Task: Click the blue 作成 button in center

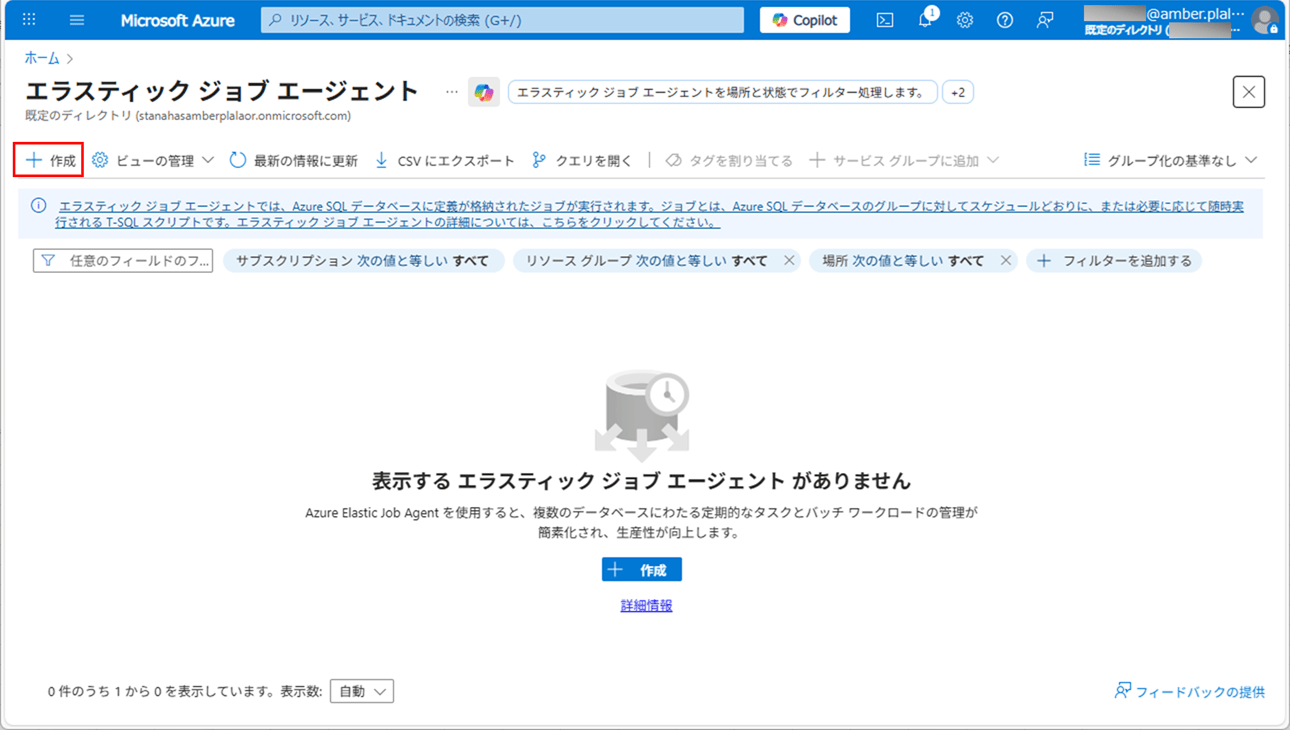Action: 642,569
